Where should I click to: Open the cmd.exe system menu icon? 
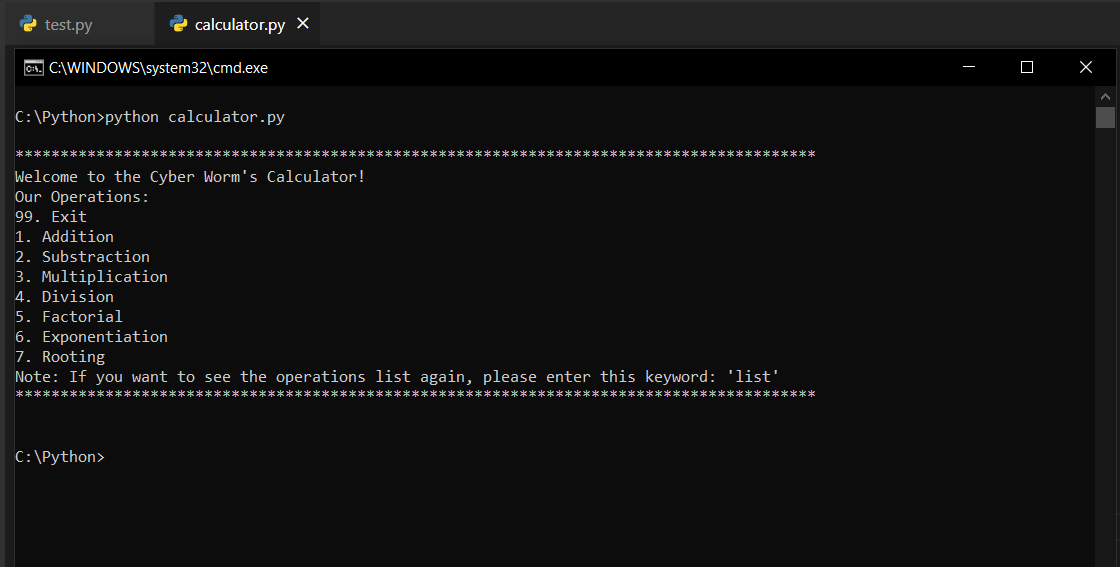34,68
